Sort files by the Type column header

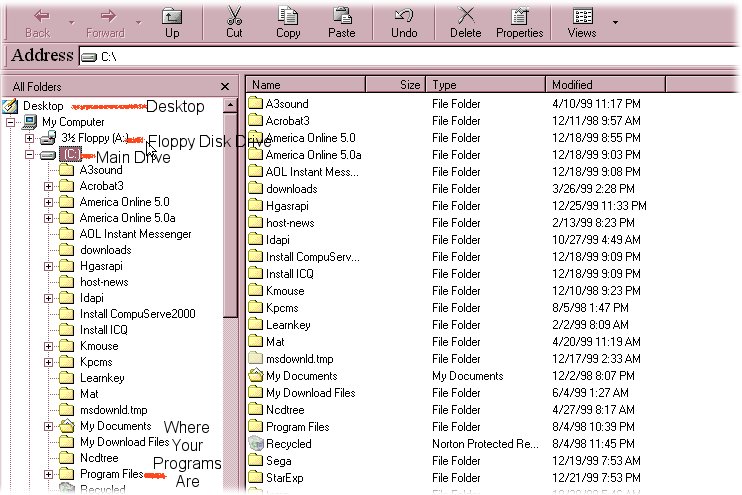point(486,85)
